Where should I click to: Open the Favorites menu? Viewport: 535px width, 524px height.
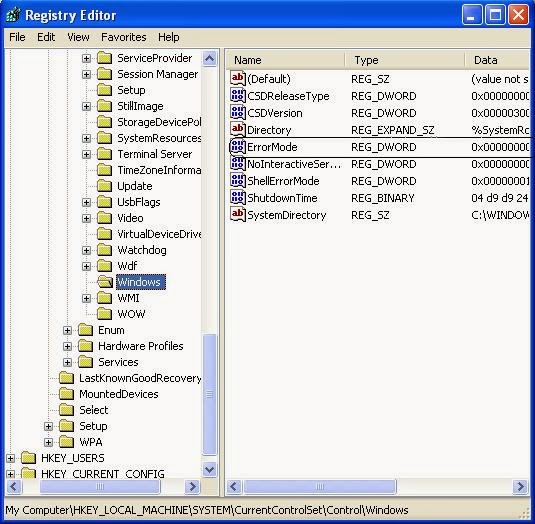[x=124, y=37]
